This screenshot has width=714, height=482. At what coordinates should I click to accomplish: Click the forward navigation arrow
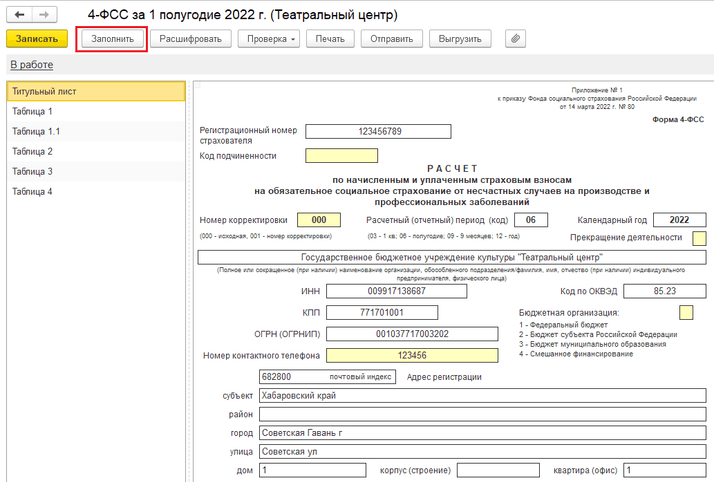click(45, 16)
